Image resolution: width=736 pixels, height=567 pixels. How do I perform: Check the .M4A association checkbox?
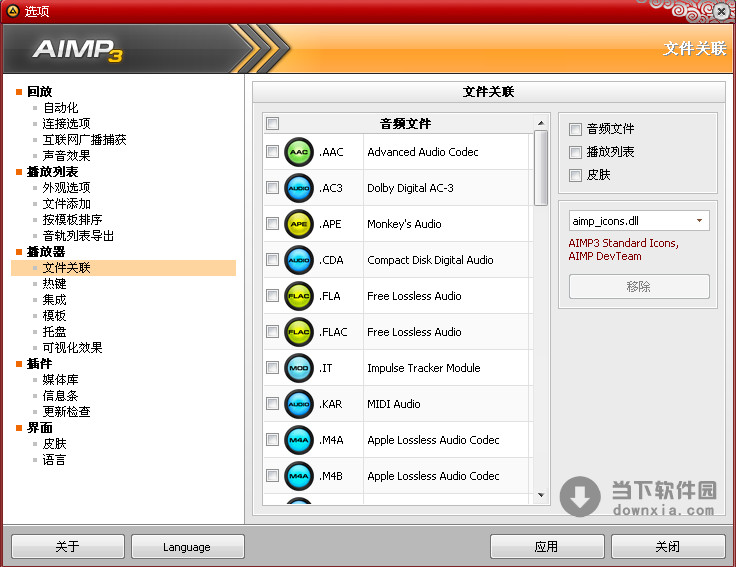coord(272,439)
